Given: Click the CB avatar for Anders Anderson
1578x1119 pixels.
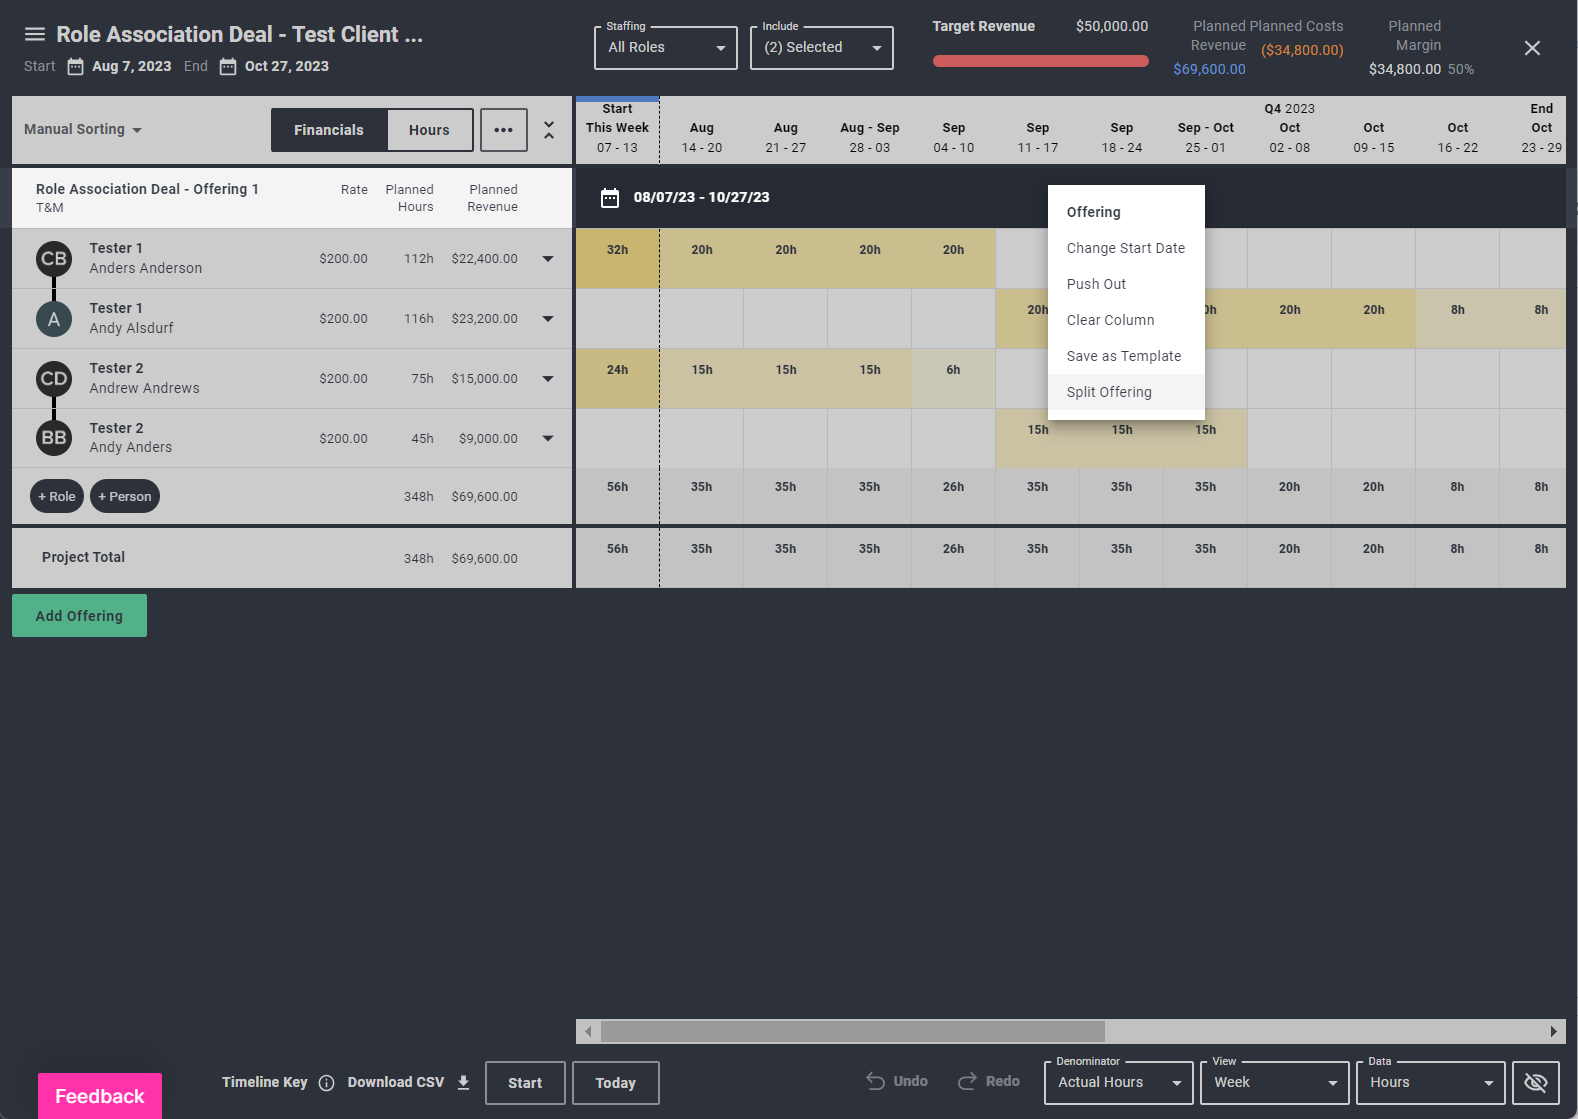Looking at the screenshot, I should point(54,259).
